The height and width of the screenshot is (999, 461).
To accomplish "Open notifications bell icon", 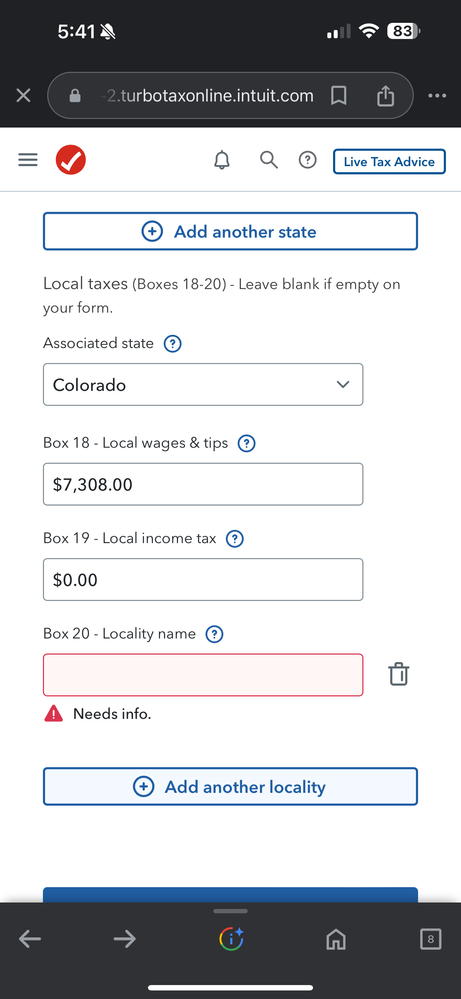I will [222, 161].
